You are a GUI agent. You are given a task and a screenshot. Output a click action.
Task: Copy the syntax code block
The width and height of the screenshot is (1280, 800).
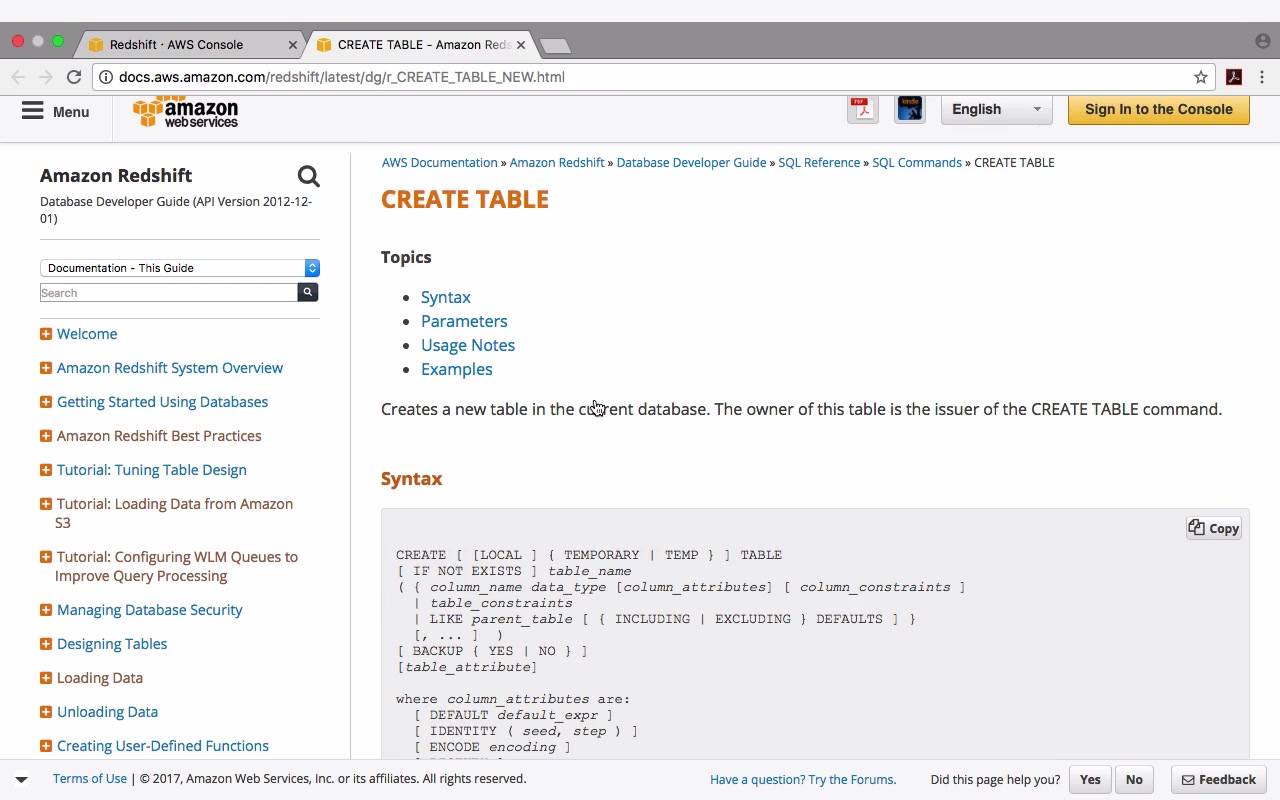click(x=1214, y=528)
